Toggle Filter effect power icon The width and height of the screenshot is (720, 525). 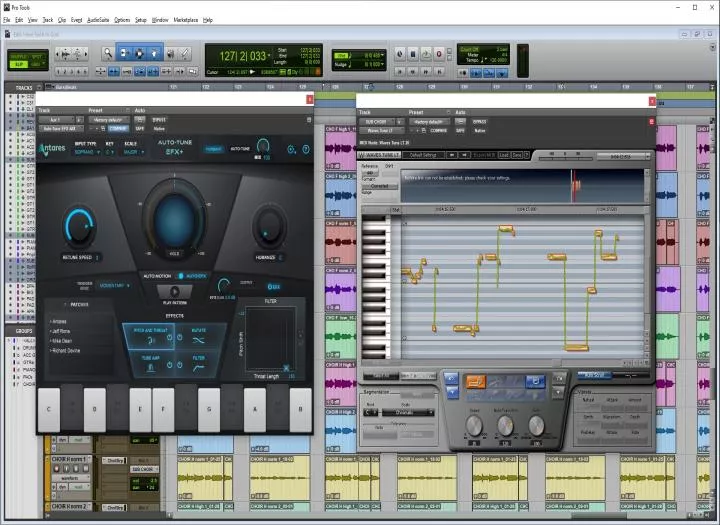coord(180,365)
